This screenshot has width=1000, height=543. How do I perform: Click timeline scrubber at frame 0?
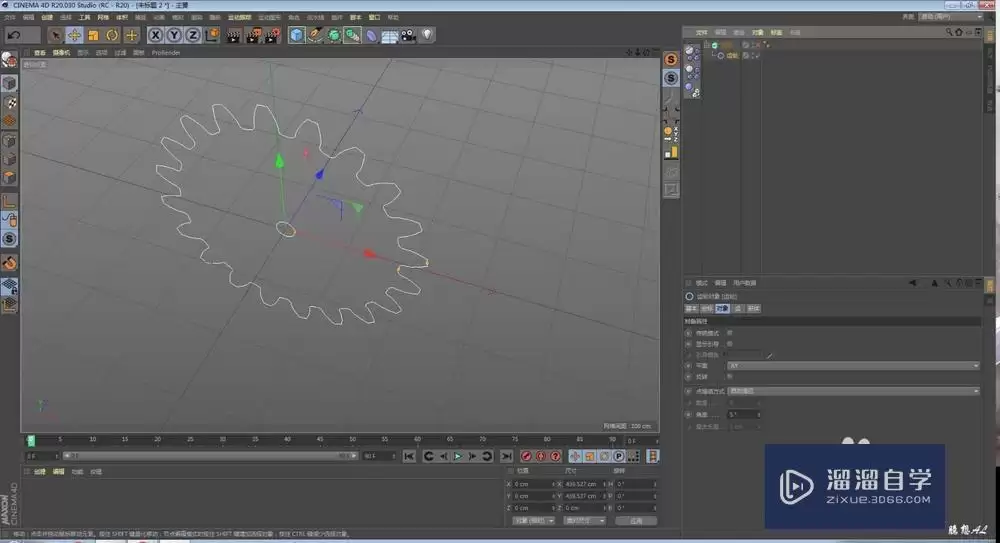[x=30, y=440]
